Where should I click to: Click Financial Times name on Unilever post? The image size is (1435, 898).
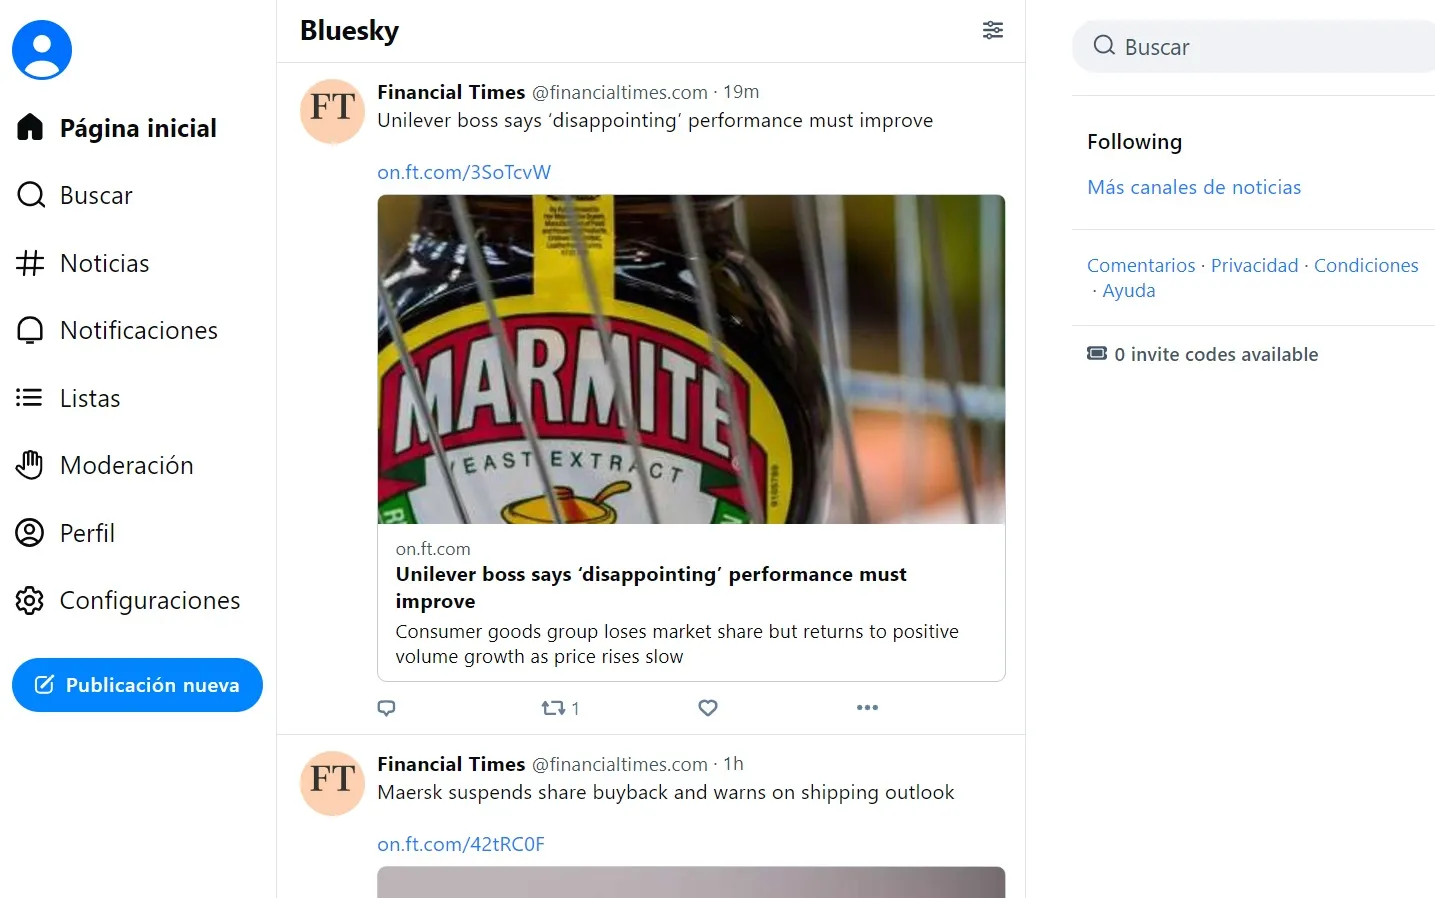(451, 92)
